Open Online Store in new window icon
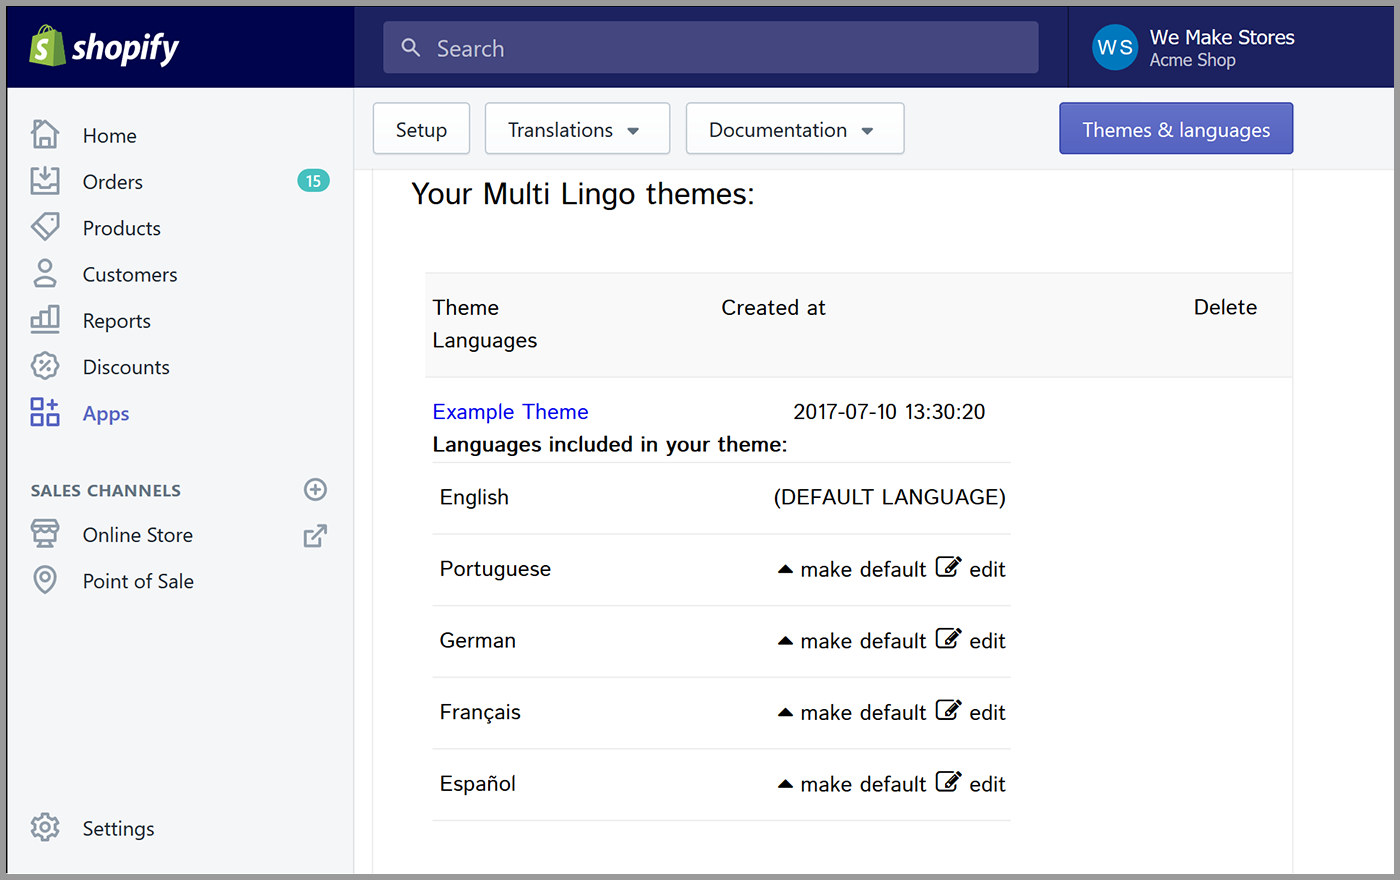 (x=315, y=536)
